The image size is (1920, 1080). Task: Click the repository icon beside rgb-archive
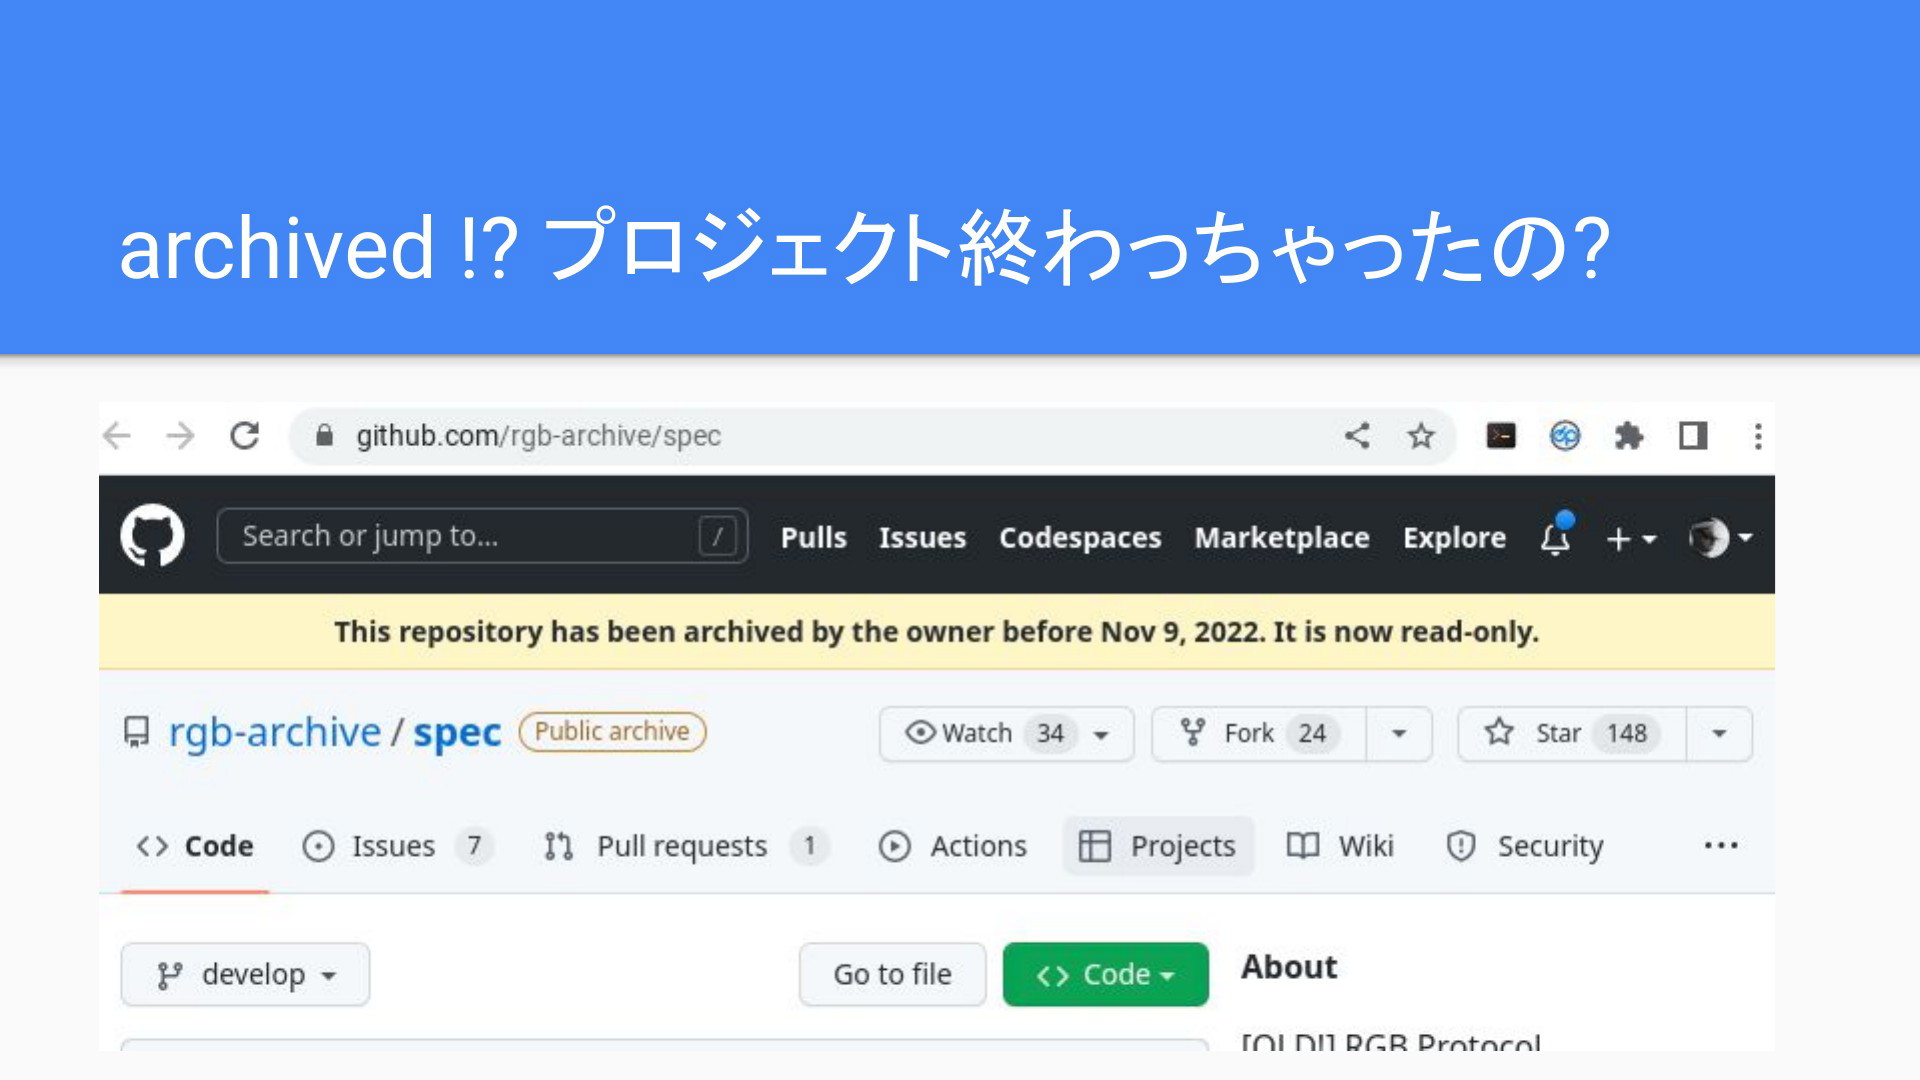[x=136, y=732]
